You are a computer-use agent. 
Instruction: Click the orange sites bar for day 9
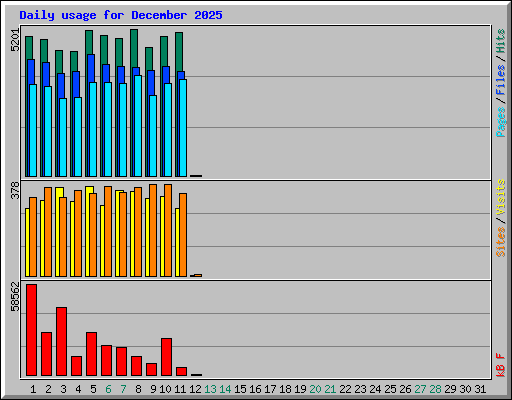pos(153,230)
